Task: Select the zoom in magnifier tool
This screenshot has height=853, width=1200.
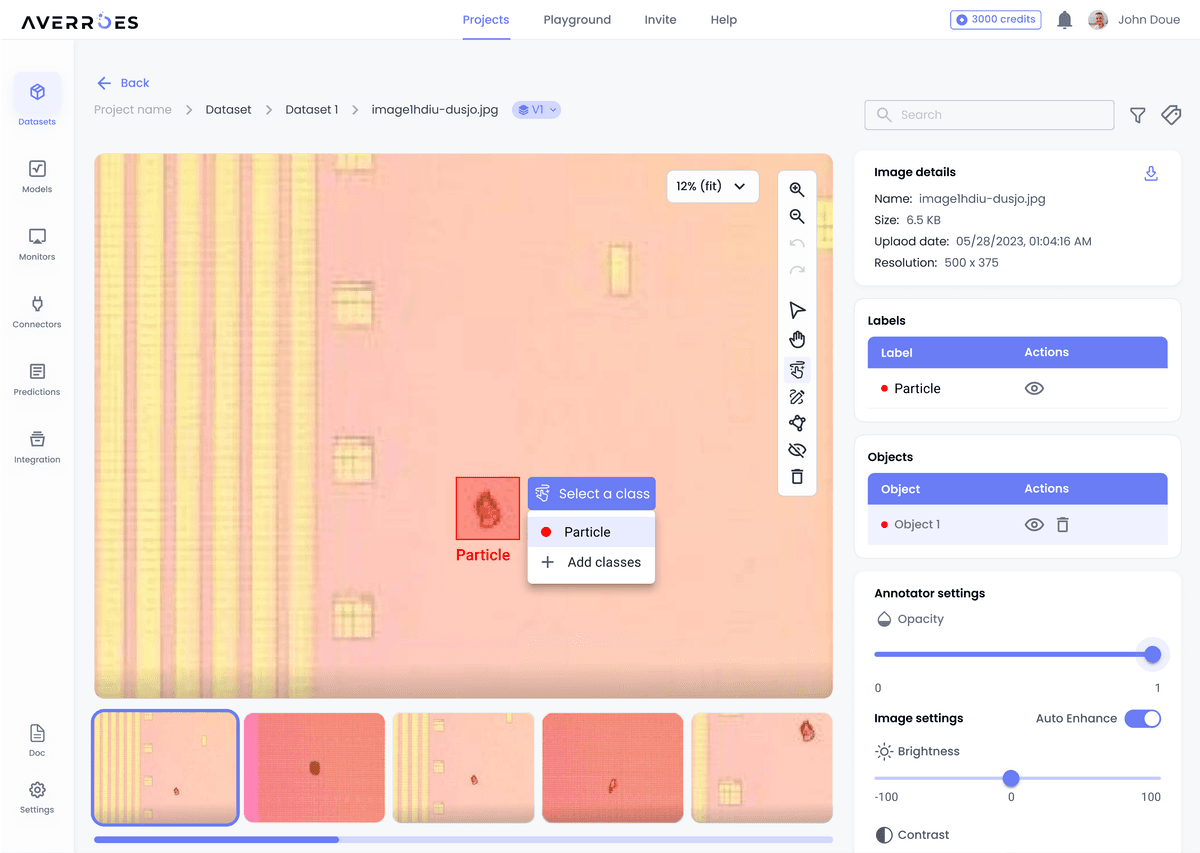Action: [797, 189]
